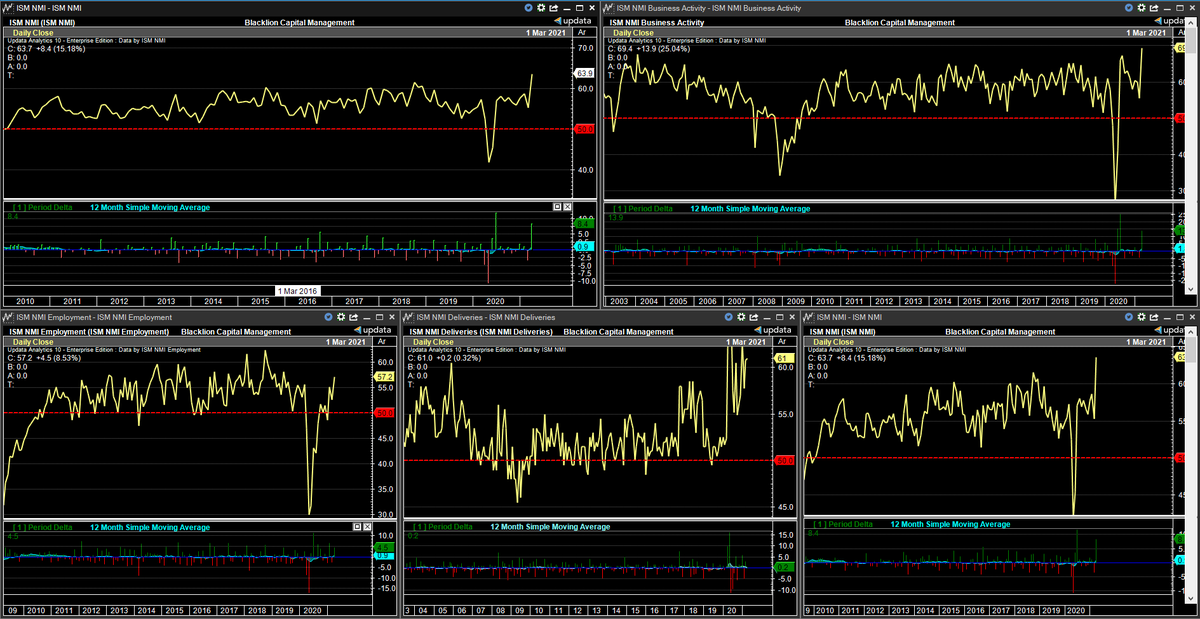Click 57.2 price tag on Employment chart axis

click(384, 376)
